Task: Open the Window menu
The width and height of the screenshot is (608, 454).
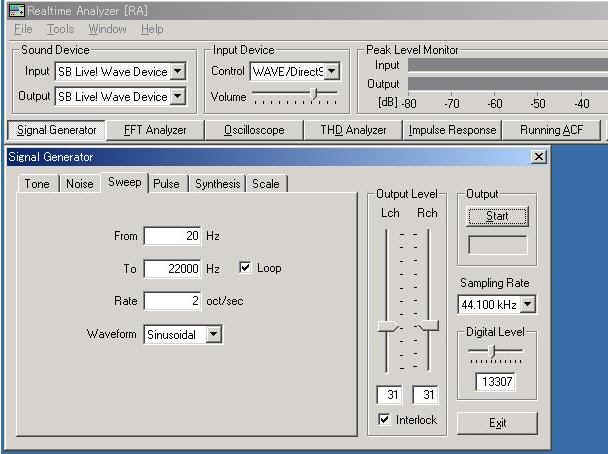Action: click(x=107, y=29)
